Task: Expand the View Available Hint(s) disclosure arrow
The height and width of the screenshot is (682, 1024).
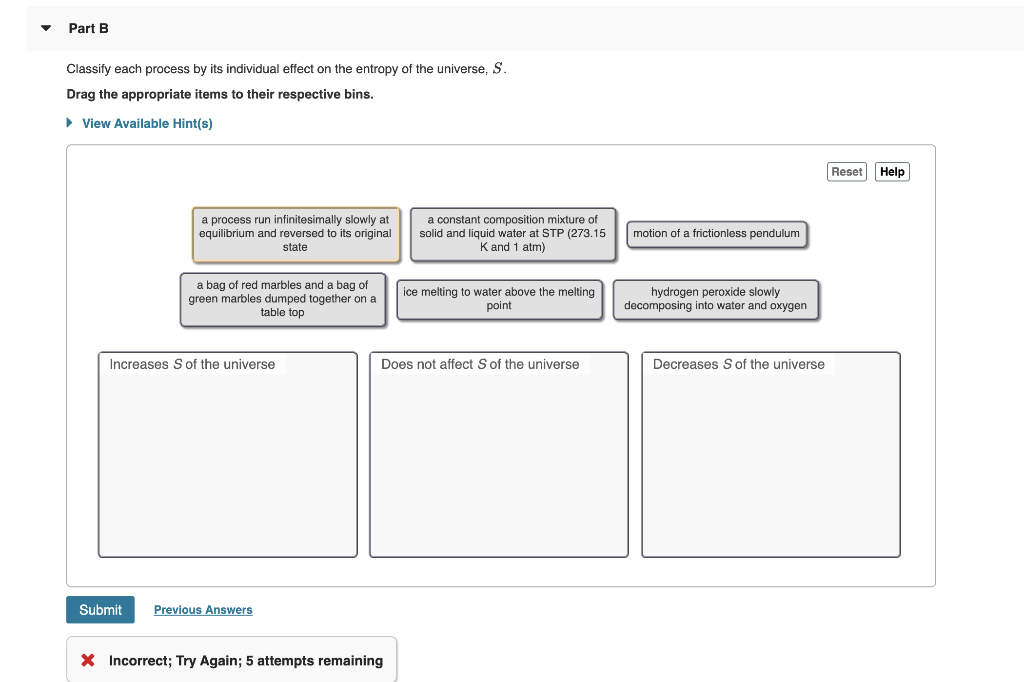Action: 68,122
